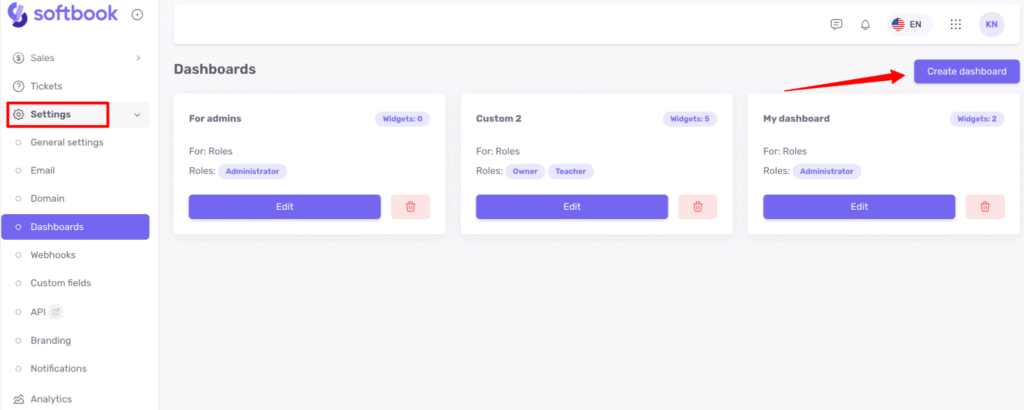Open the chat messages icon

(836, 24)
